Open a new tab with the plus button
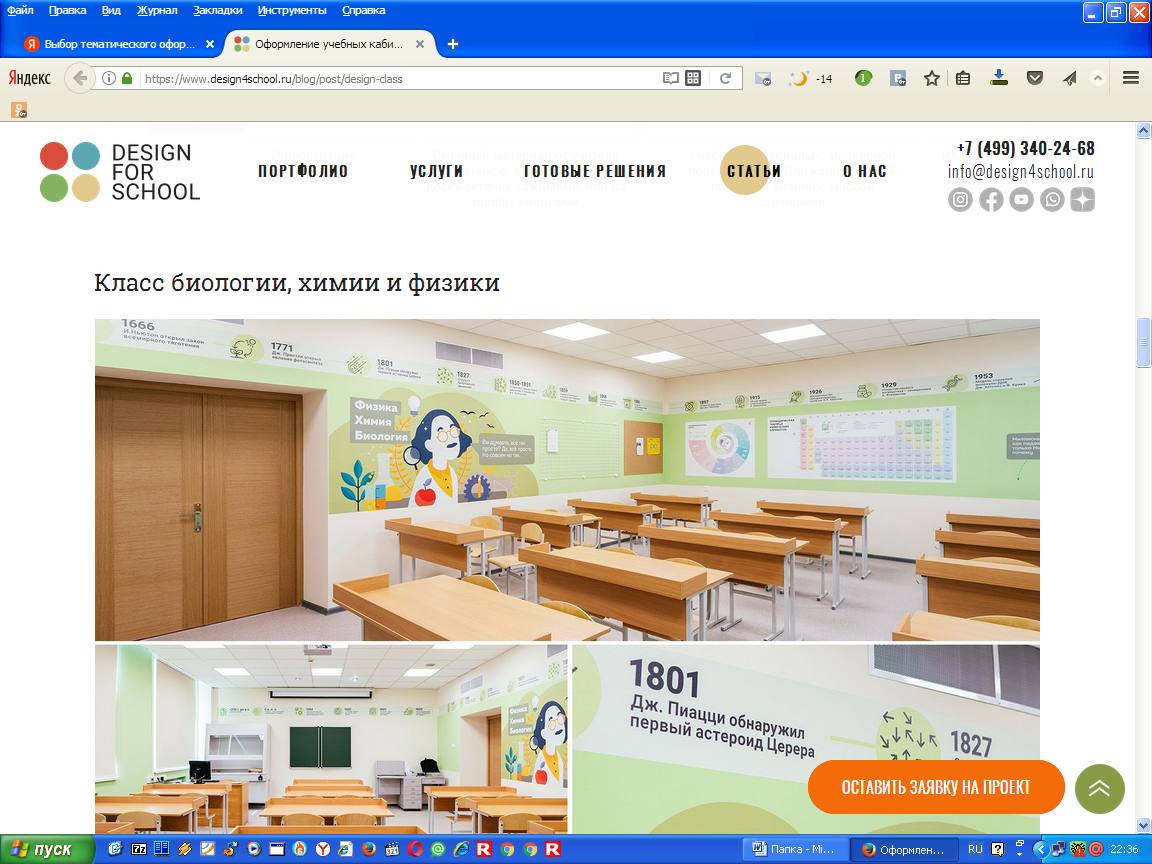 [x=453, y=44]
